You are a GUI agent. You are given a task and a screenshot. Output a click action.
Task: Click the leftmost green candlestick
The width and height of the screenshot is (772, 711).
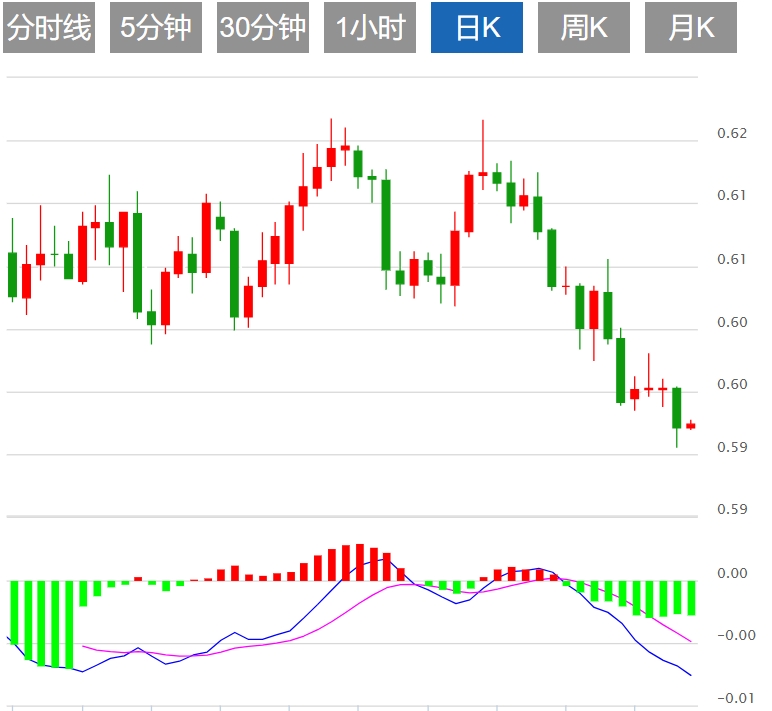pos(12,274)
